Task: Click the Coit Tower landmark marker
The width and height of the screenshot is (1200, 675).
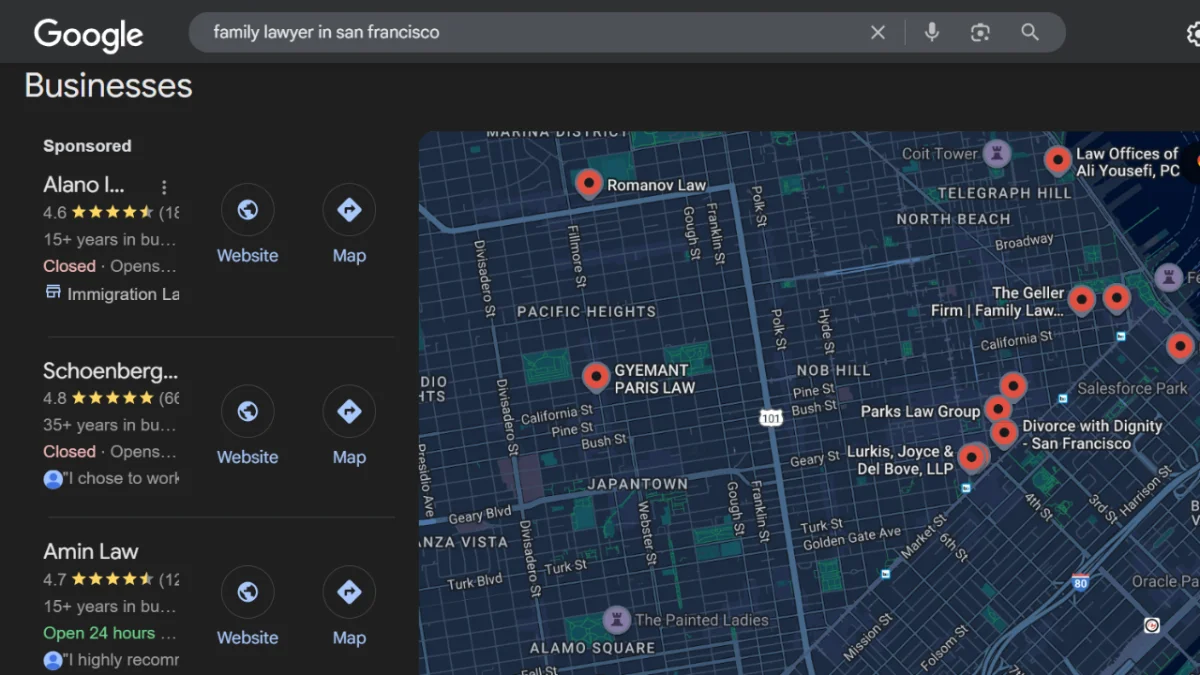Action: pyautogui.click(x=995, y=154)
